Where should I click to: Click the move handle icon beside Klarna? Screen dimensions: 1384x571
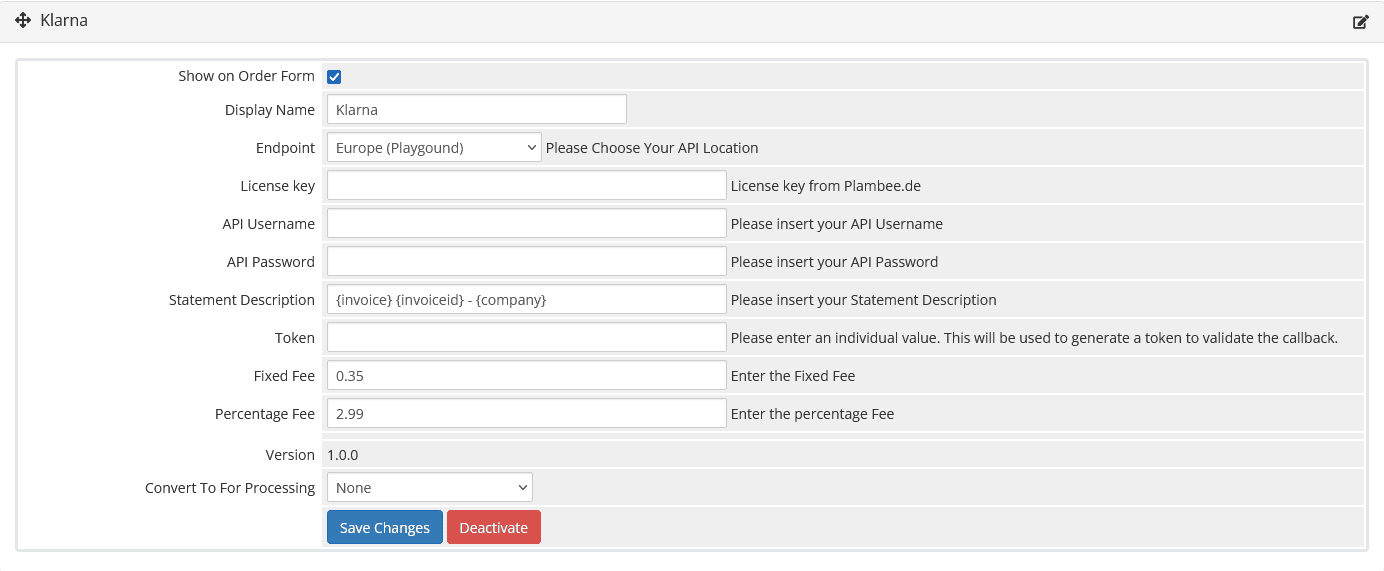(x=24, y=21)
